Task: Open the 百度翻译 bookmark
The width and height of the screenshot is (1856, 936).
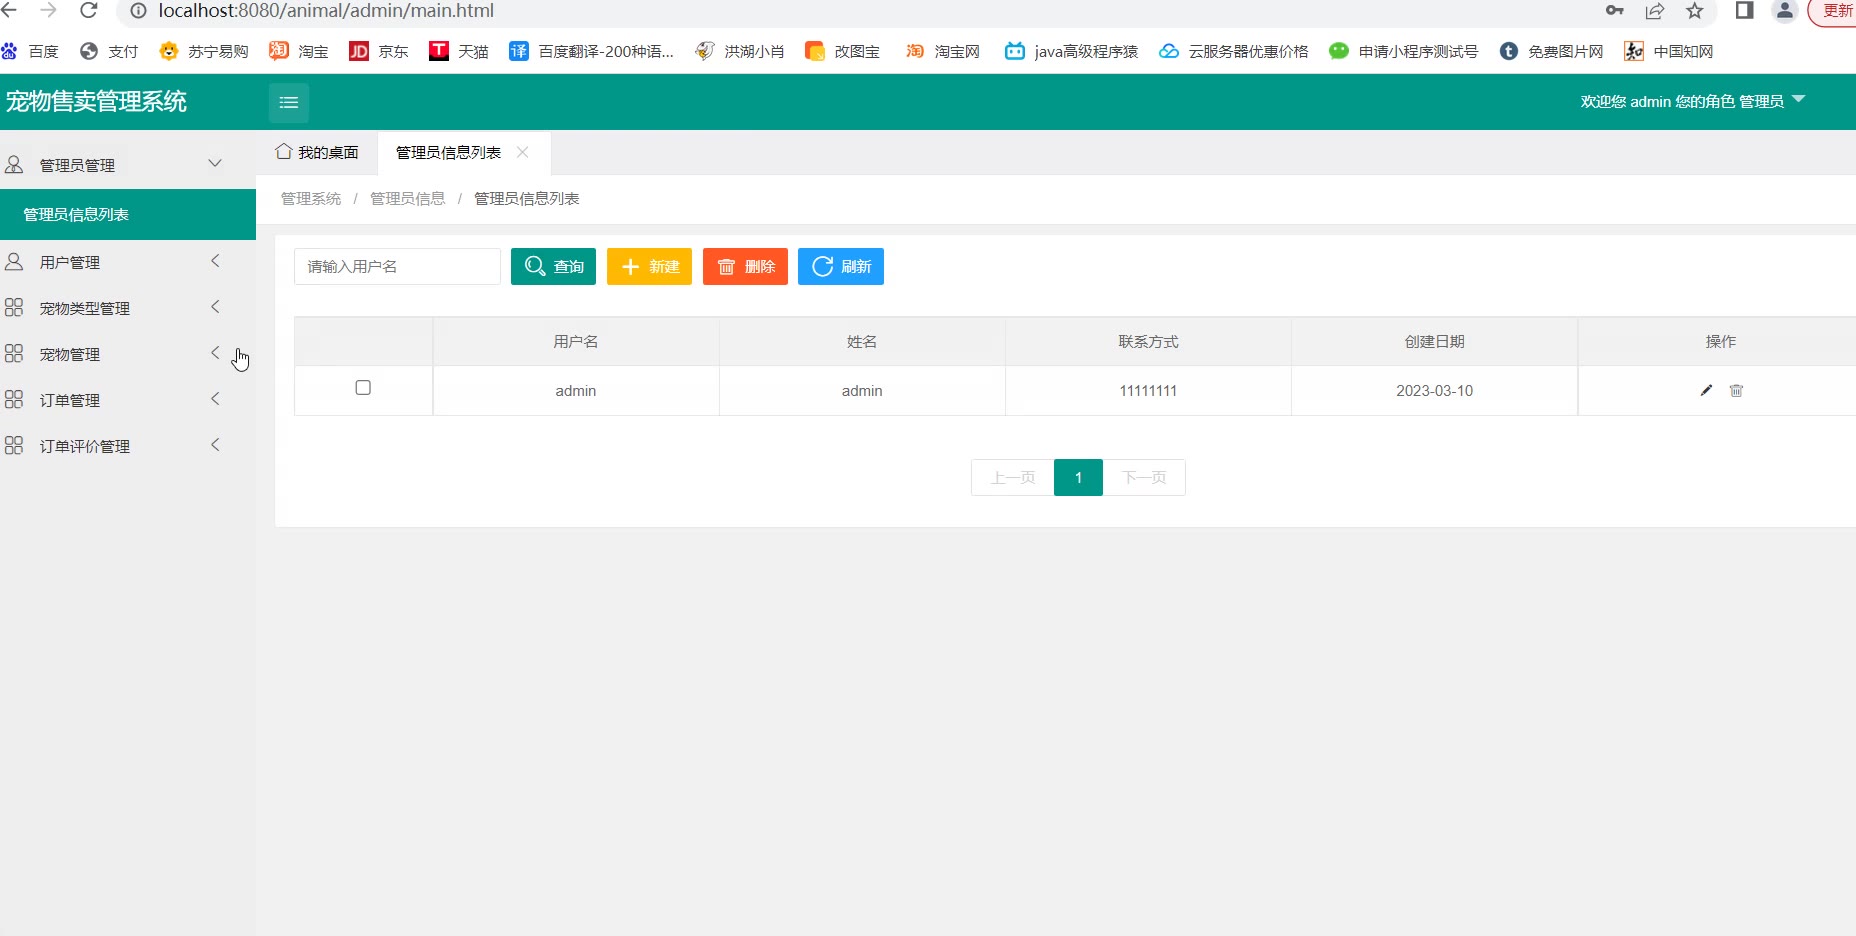Action: coord(591,51)
